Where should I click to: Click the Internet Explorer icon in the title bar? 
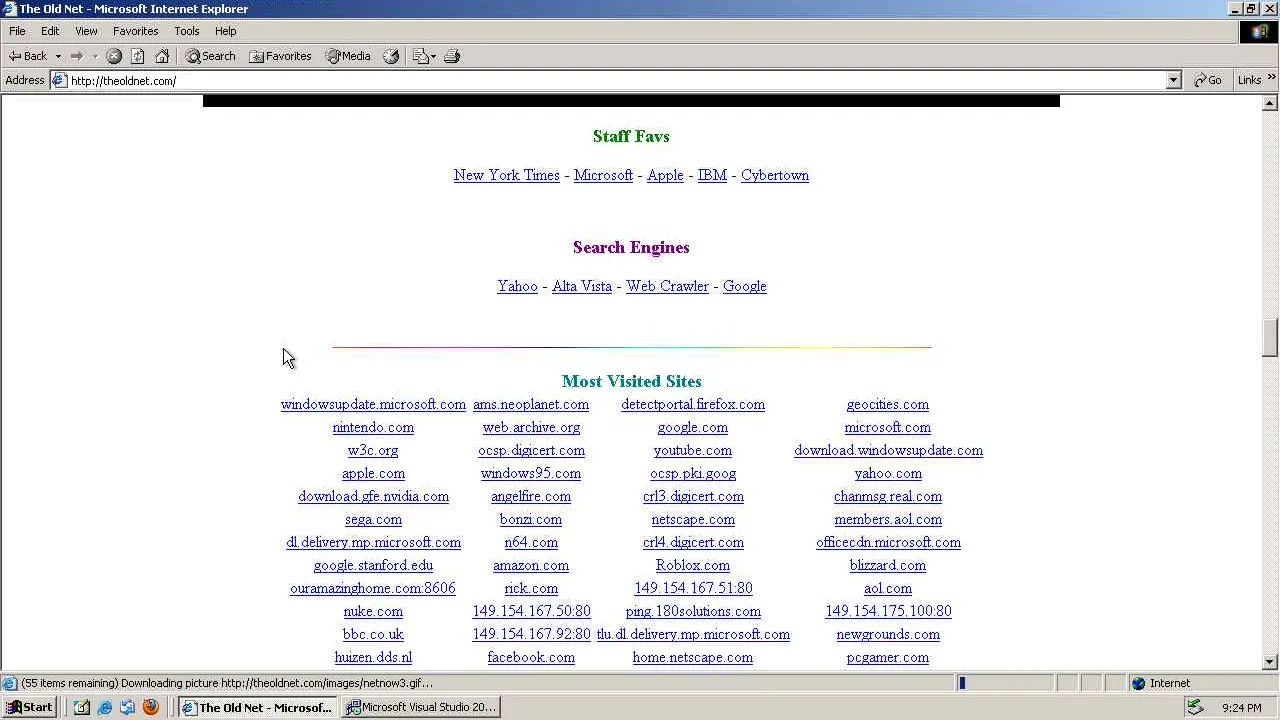tap(10, 9)
